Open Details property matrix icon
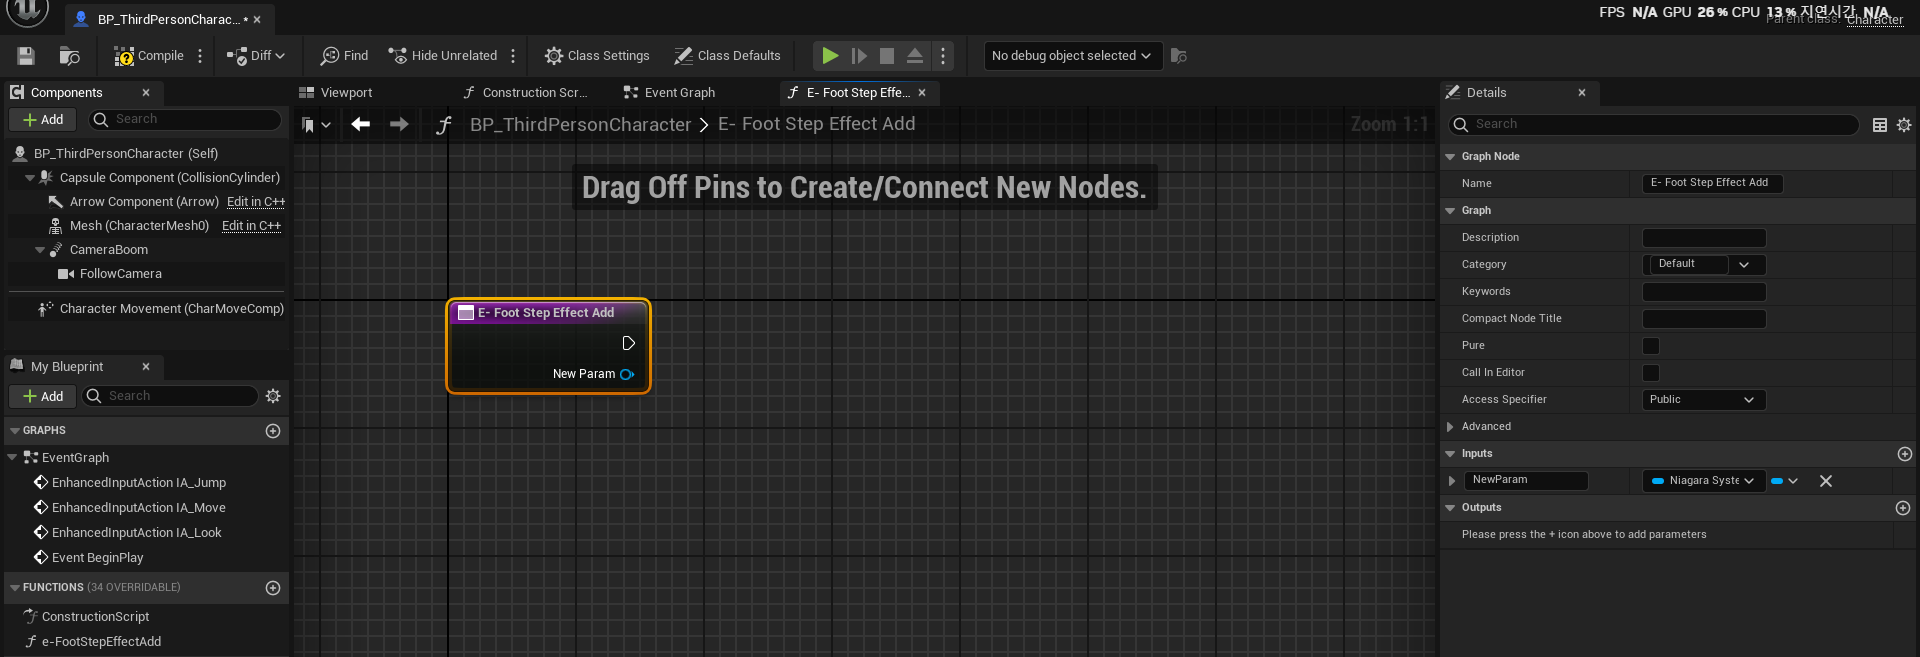 [x=1880, y=125]
